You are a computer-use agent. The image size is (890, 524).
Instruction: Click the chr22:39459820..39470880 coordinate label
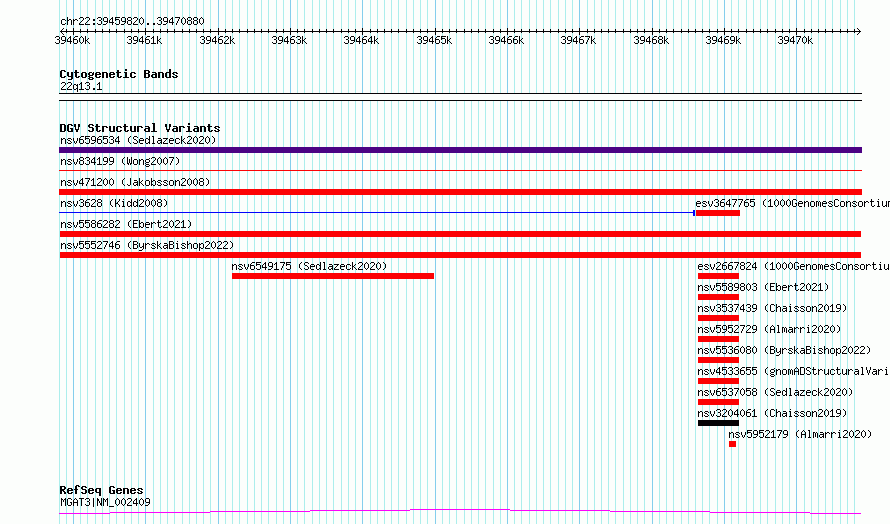click(132, 22)
